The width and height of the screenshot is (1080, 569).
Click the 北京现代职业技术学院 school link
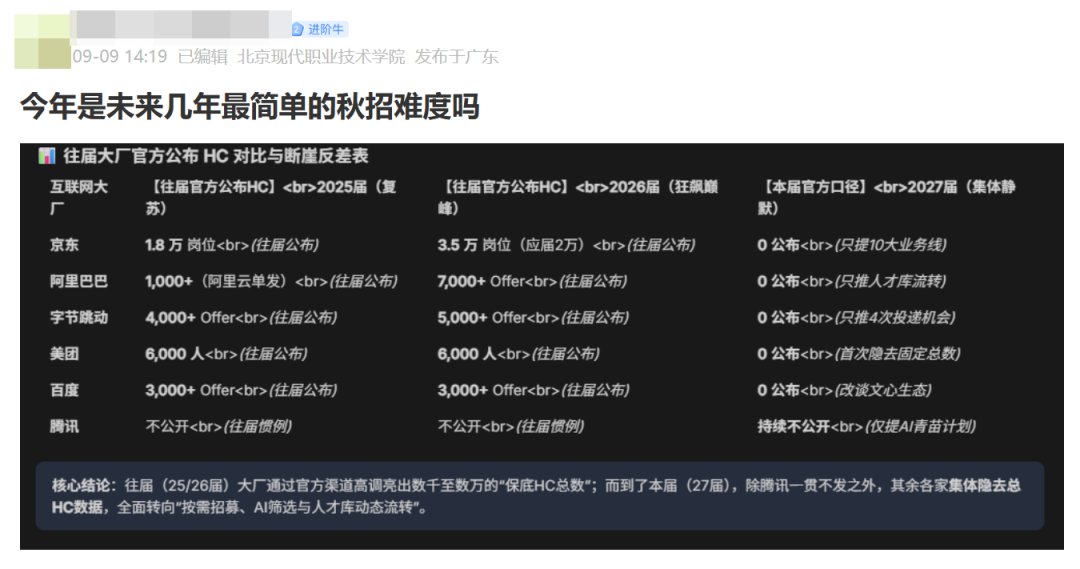point(321,56)
